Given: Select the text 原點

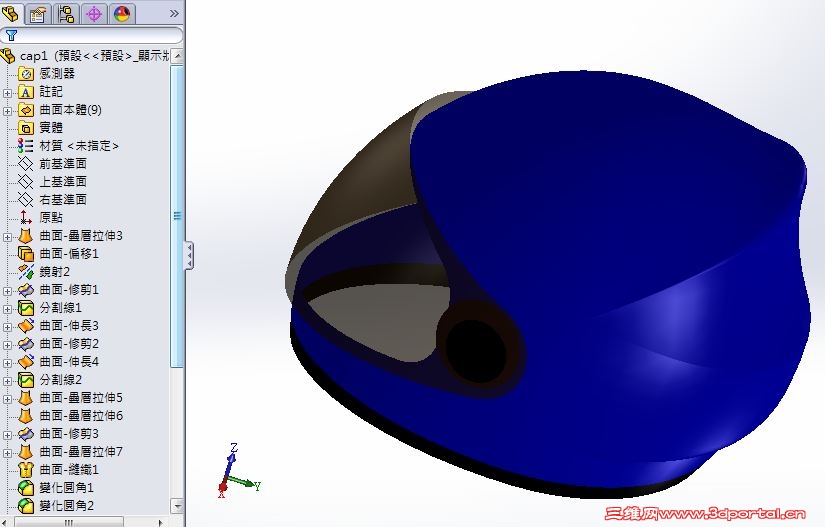Looking at the screenshot, I should click(51, 217).
